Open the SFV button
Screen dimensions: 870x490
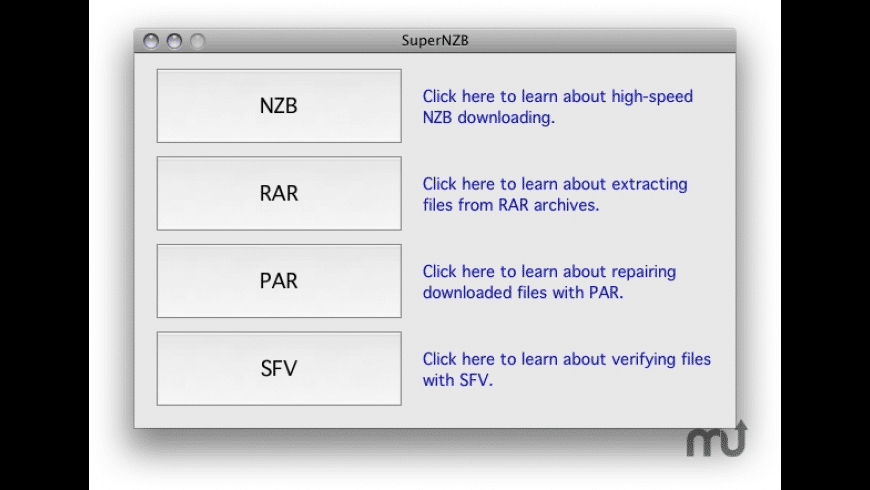click(279, 368)
